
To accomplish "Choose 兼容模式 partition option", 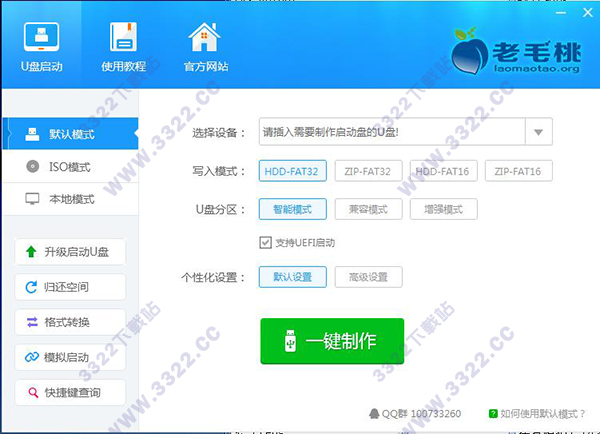I will pyautogui.click(x=368, y=209).
